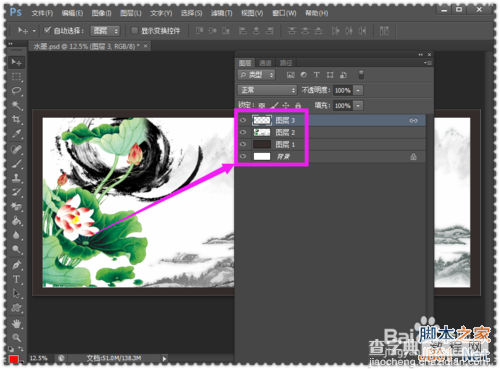Click the 图层 3 layer thumbnail
The height and width of the screenshot is (369, 500).
262,120
